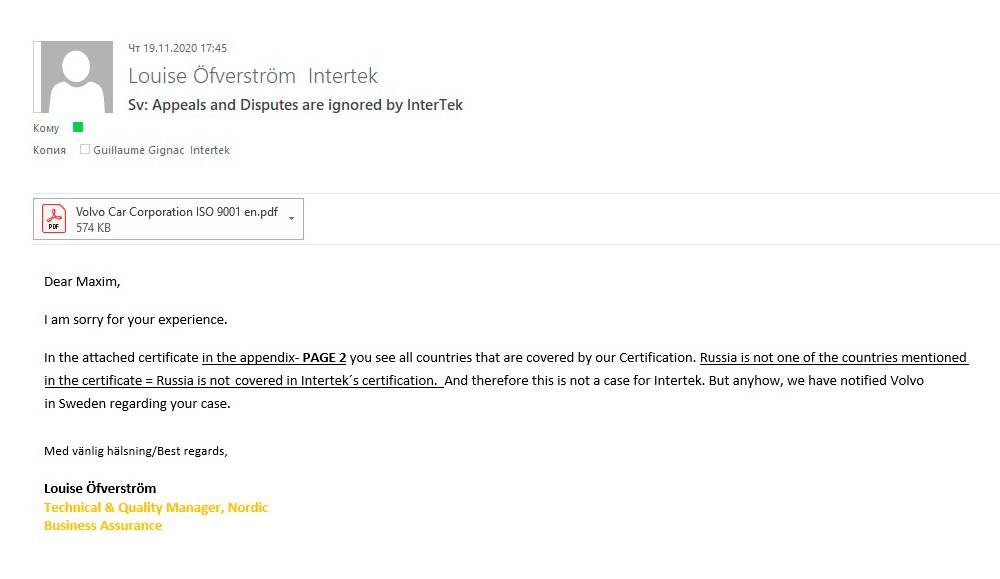1000x579 pixels.
Task: Click the Копия field label
Action: tap(49, 150)
